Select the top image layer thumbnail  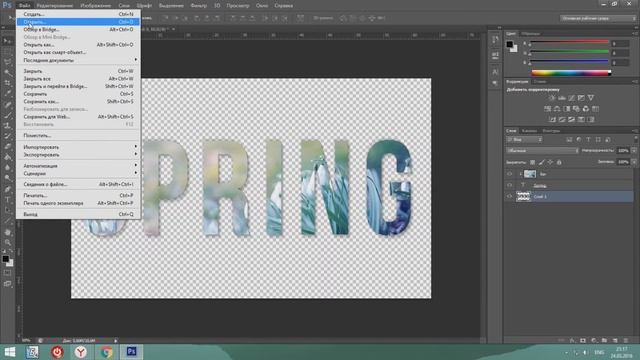(x=530, y=174)
